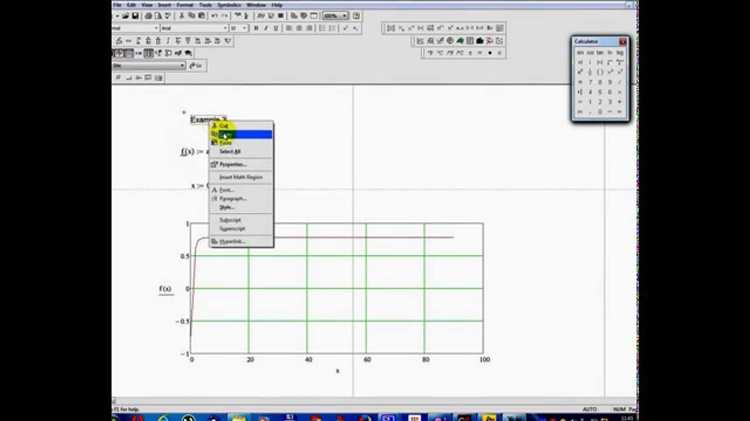750x421 pixels.
Task: Toggle Italic formatting
Action: pyautogui.click(x=266, y=28)
